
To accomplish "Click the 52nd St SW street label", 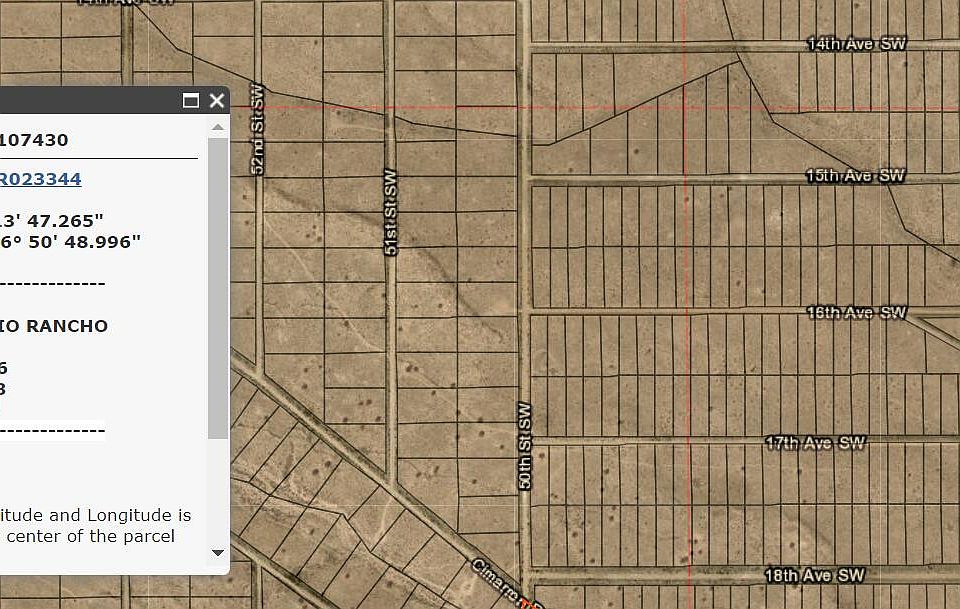I will point(258,129).
